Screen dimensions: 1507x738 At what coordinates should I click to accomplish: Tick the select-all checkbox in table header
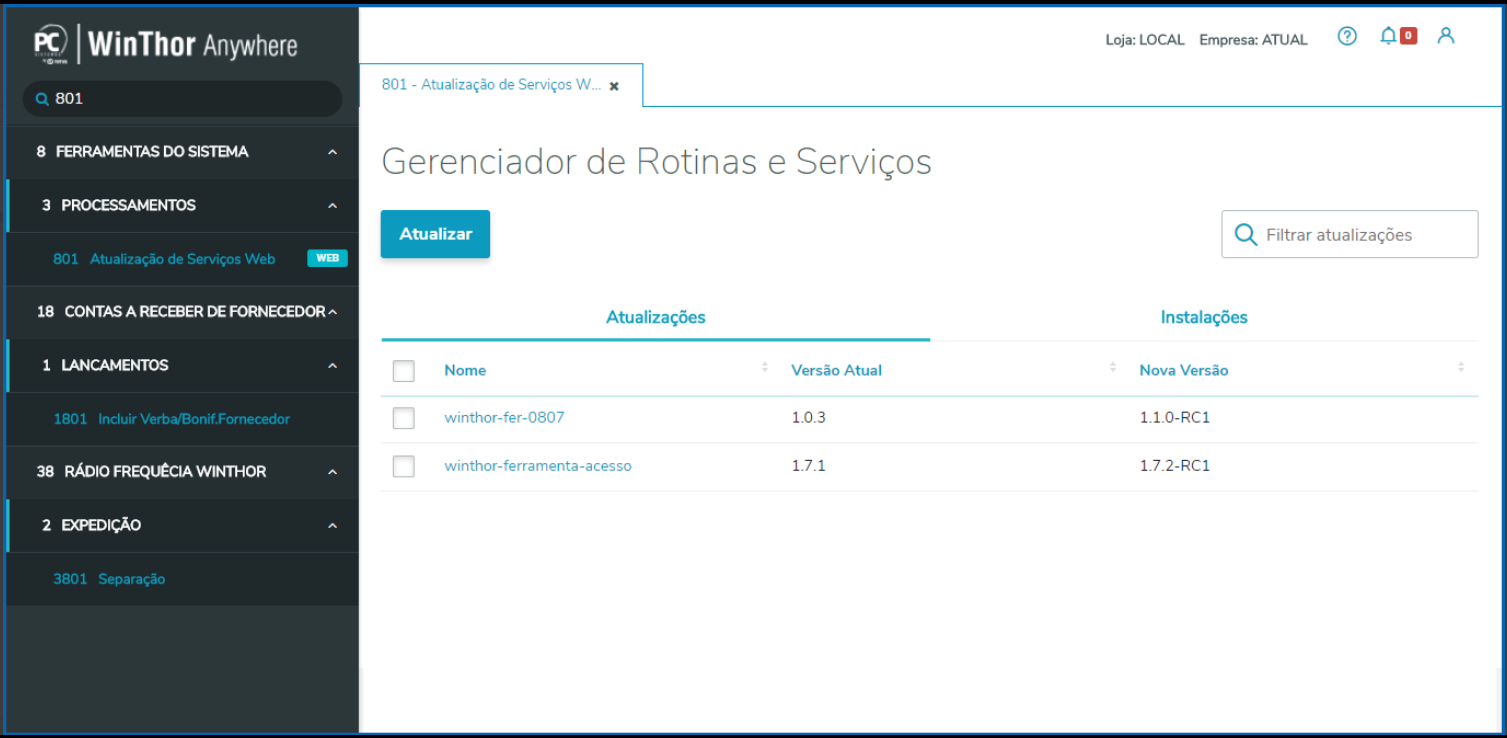(403, 371)
